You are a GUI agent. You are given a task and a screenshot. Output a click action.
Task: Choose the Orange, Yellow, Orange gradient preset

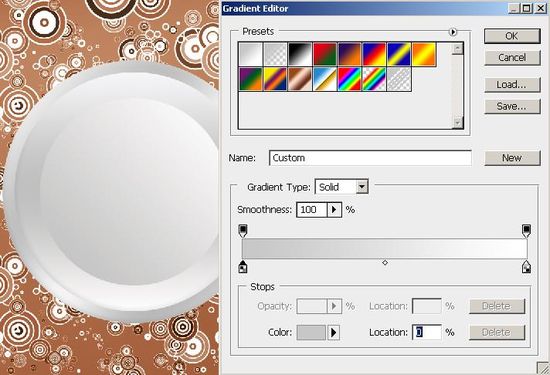click(x=424, y=54)
